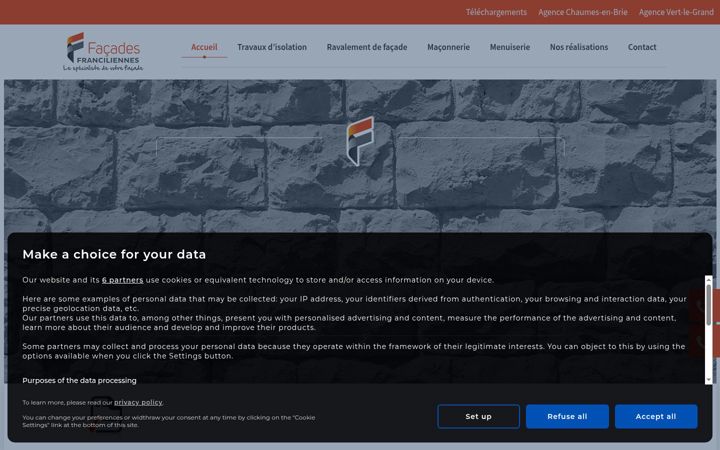The width and height of the screenshot is (720, 450).
Task: Click 'Make a choice for your data' title
Action: (x=114, y=254)
